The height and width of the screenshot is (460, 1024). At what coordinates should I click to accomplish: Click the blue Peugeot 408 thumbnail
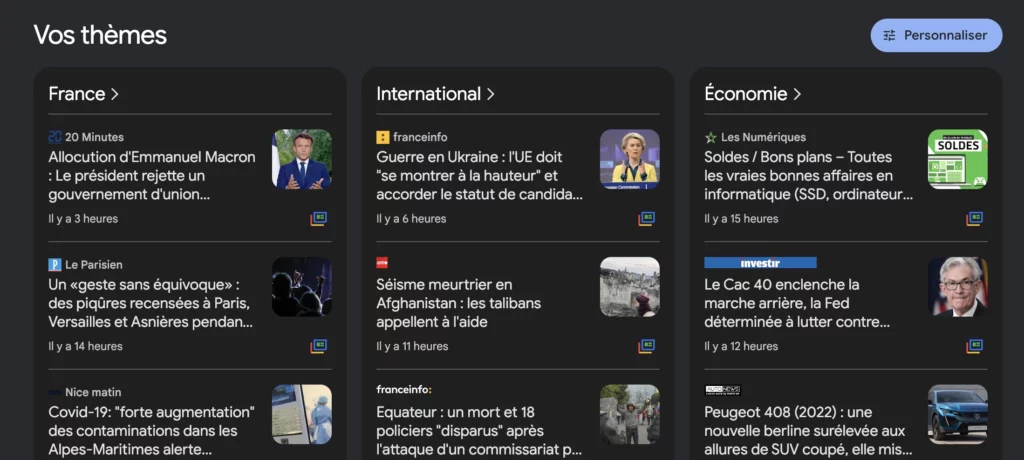coord(957,414)
